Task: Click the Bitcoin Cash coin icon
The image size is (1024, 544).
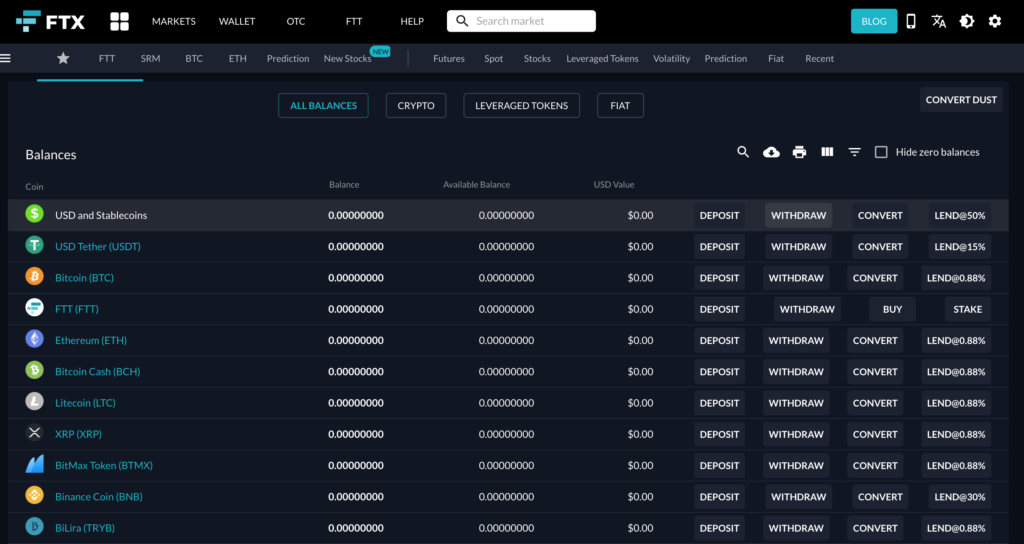Action: (x=34, y=370)
